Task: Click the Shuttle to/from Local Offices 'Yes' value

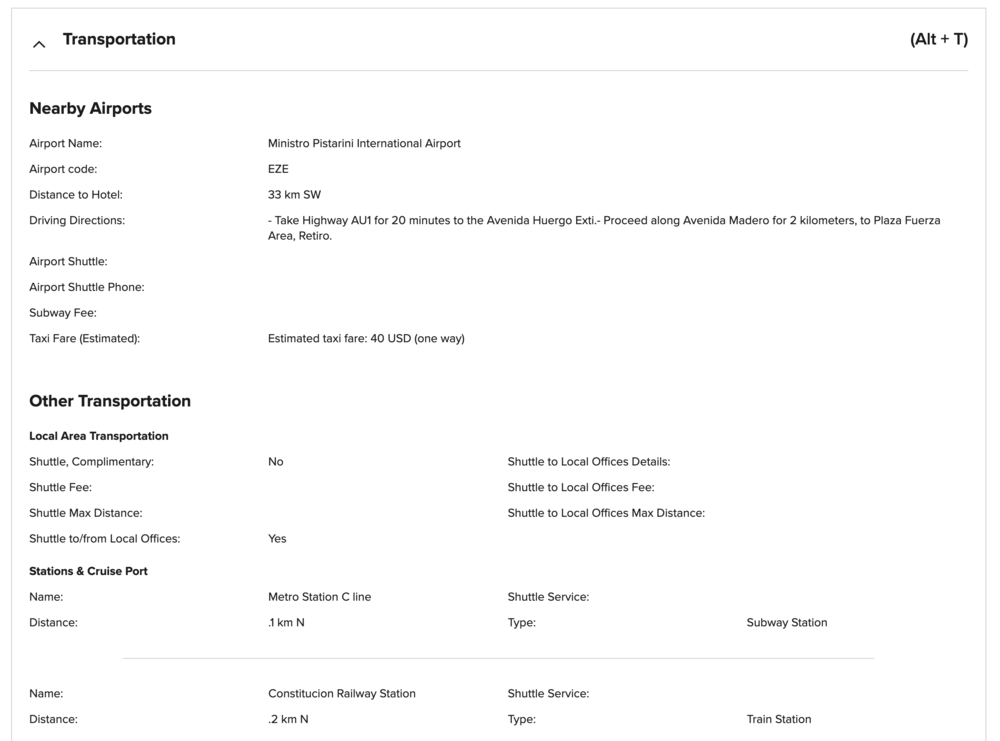Action: (x=277, y=538)
